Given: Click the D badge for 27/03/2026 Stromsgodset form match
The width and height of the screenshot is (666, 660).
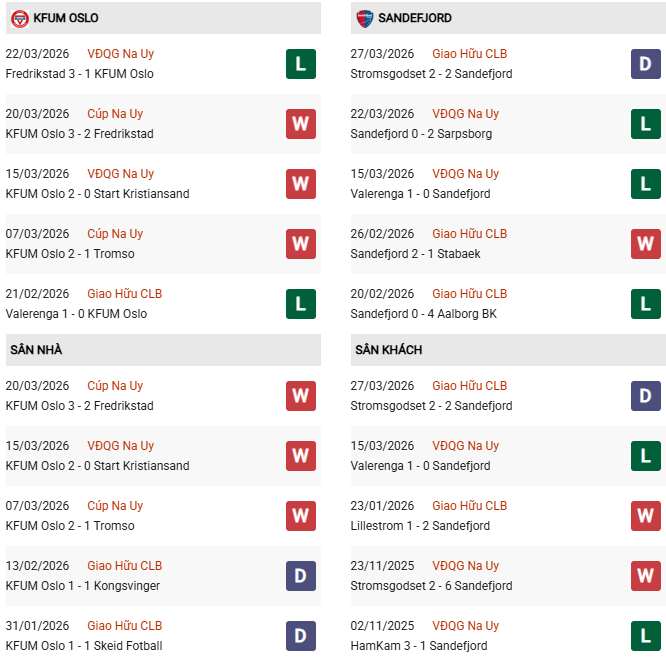Looking at the screenshot, I should tap(646, 65).
